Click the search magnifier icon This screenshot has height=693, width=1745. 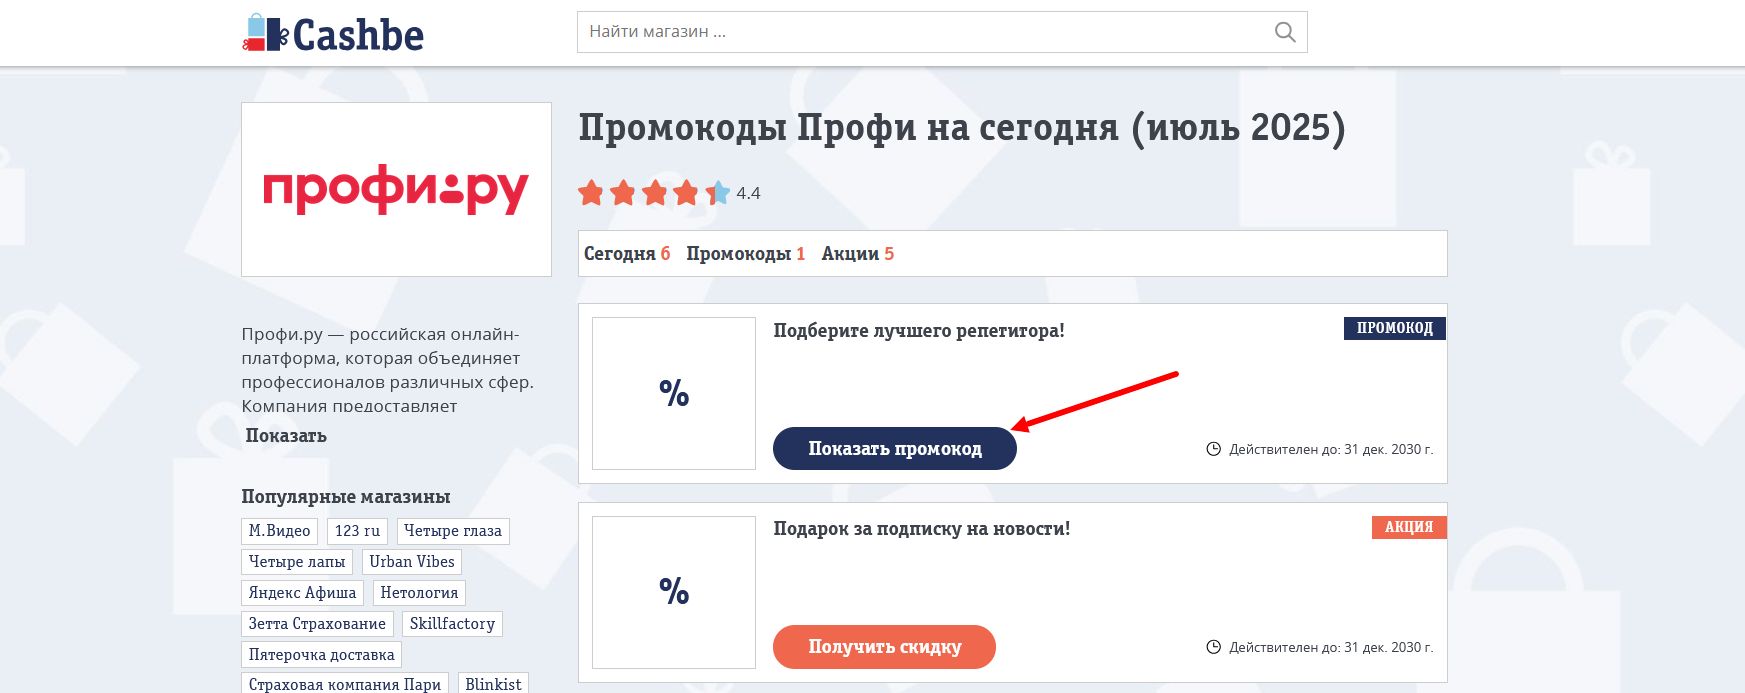[1285, 32]
